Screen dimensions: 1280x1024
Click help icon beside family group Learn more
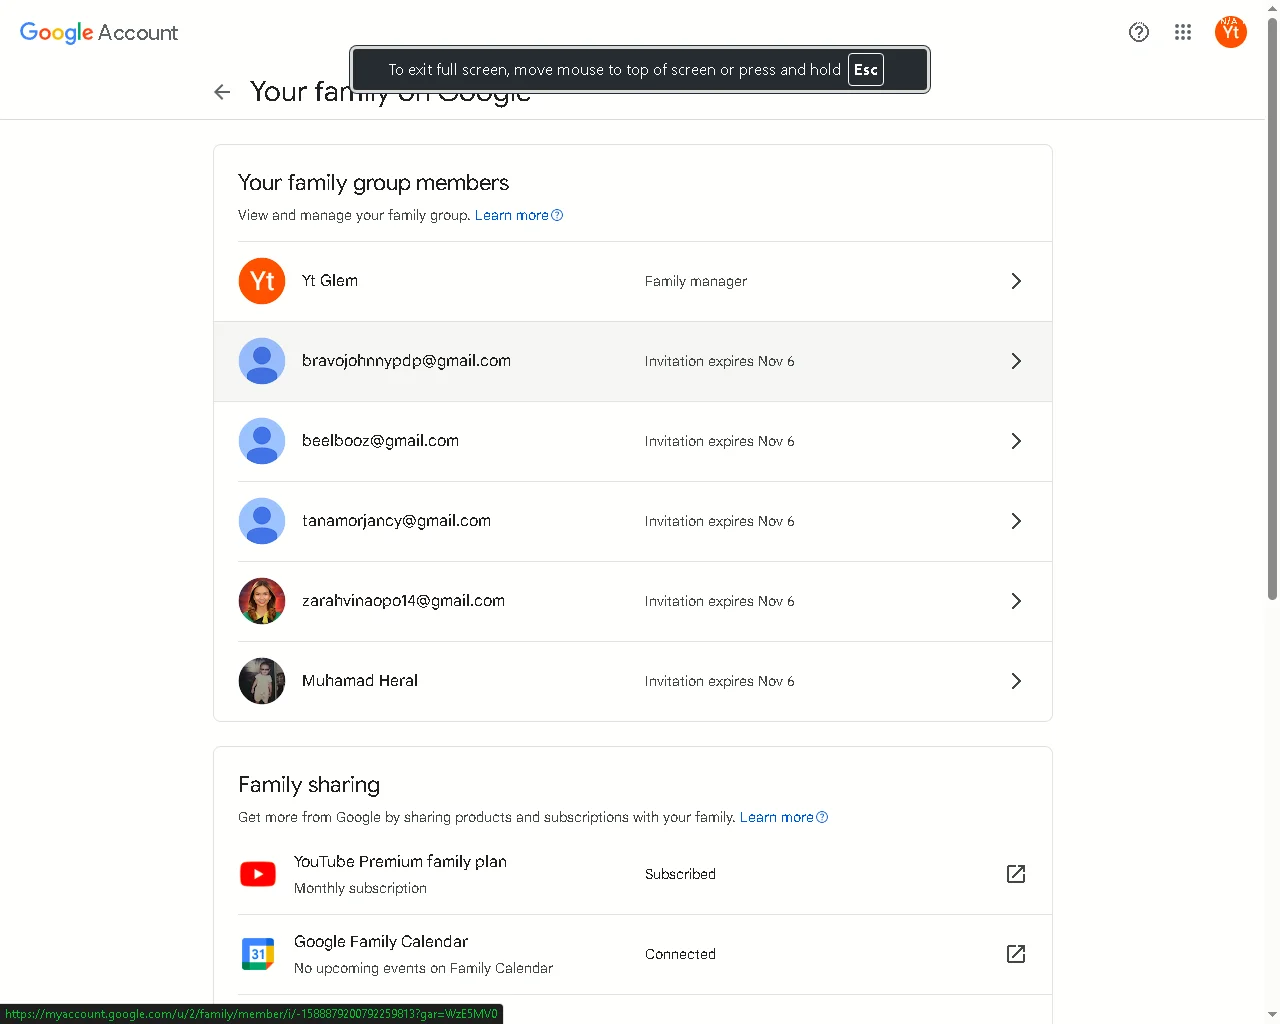[x=558, y=215]
